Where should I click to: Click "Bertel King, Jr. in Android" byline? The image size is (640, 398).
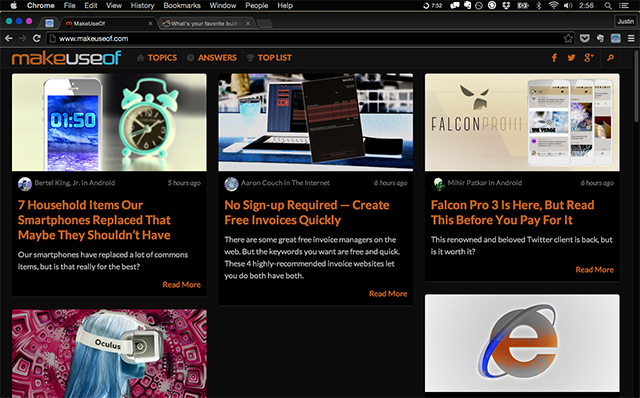(75, 183)
